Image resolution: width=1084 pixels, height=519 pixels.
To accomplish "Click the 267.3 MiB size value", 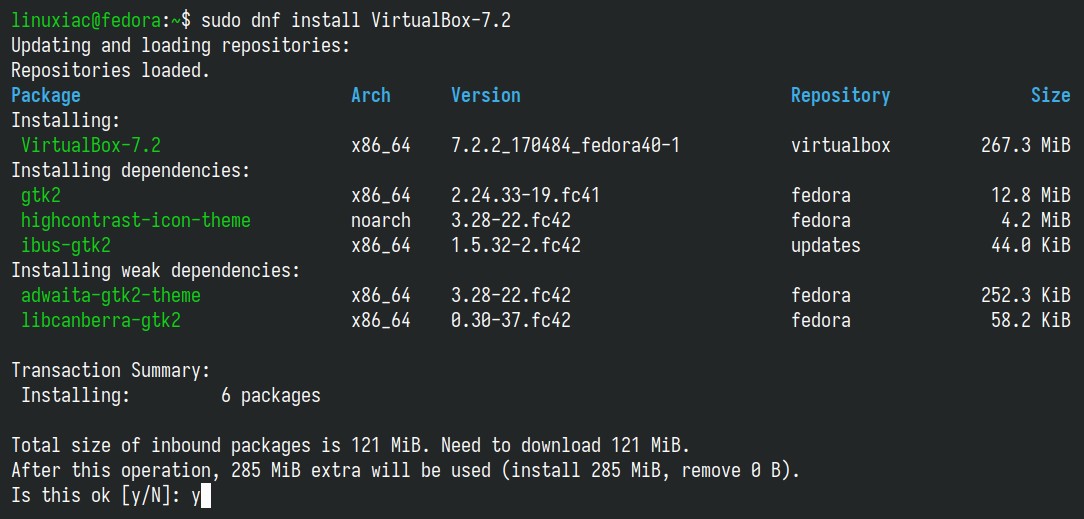I will (x=1026, y=145).
